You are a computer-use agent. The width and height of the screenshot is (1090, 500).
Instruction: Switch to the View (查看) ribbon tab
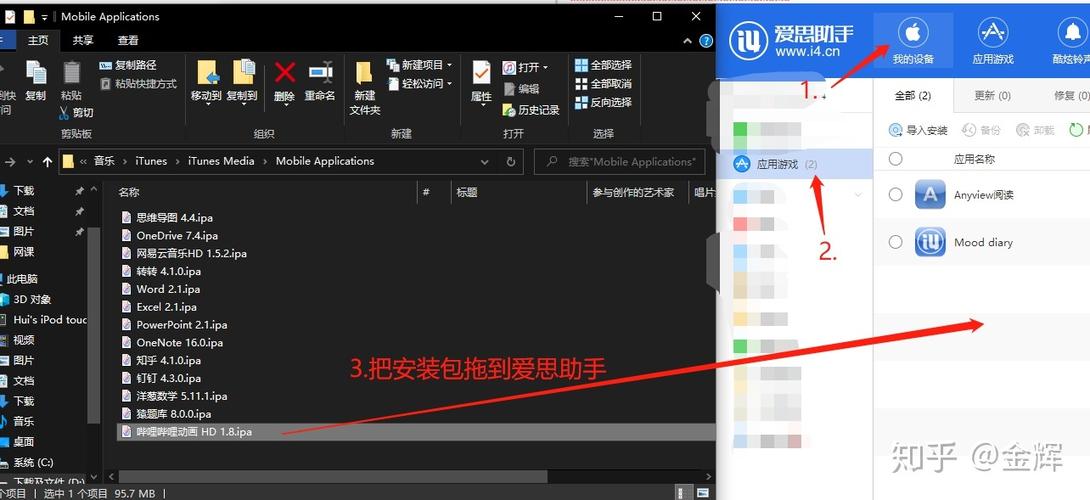pyautogui.click(x=128, y=40)
